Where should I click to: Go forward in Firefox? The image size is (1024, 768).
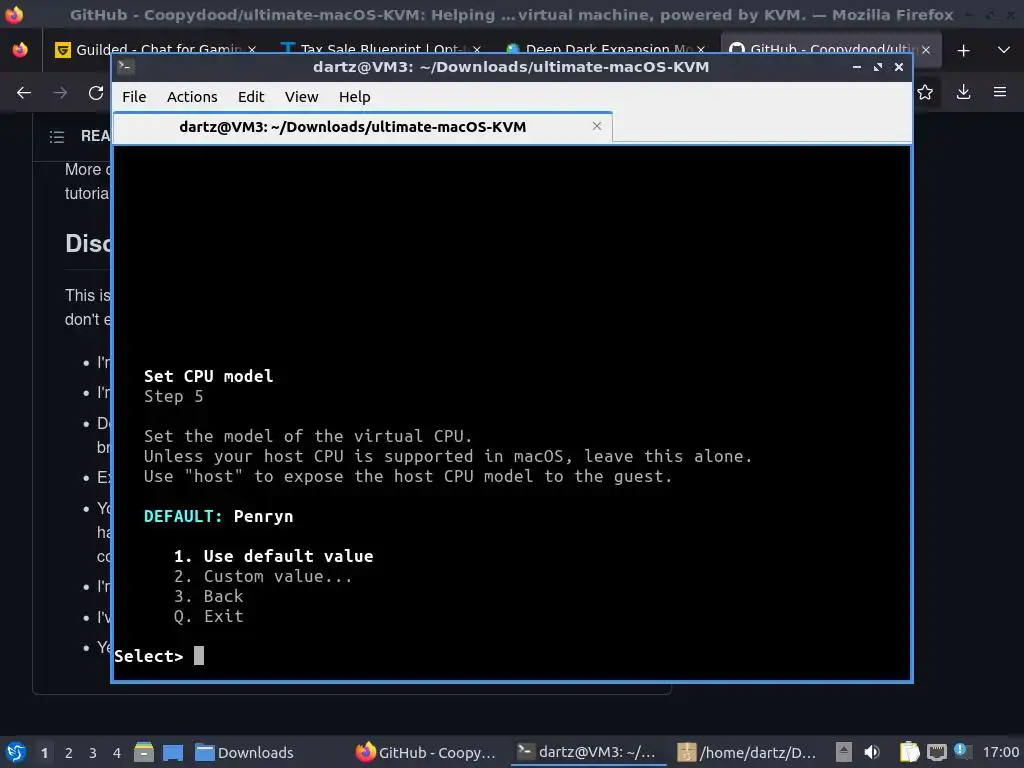point(60,93)
